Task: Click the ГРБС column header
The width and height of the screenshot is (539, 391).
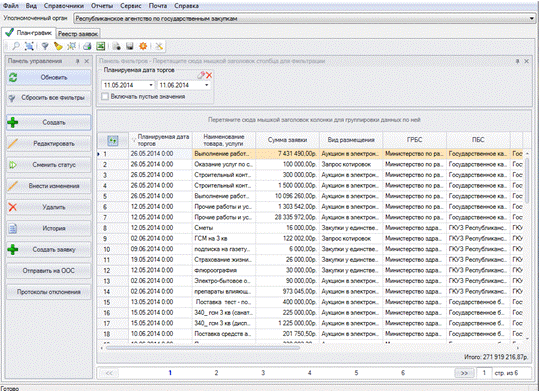Action: [415, 140]
